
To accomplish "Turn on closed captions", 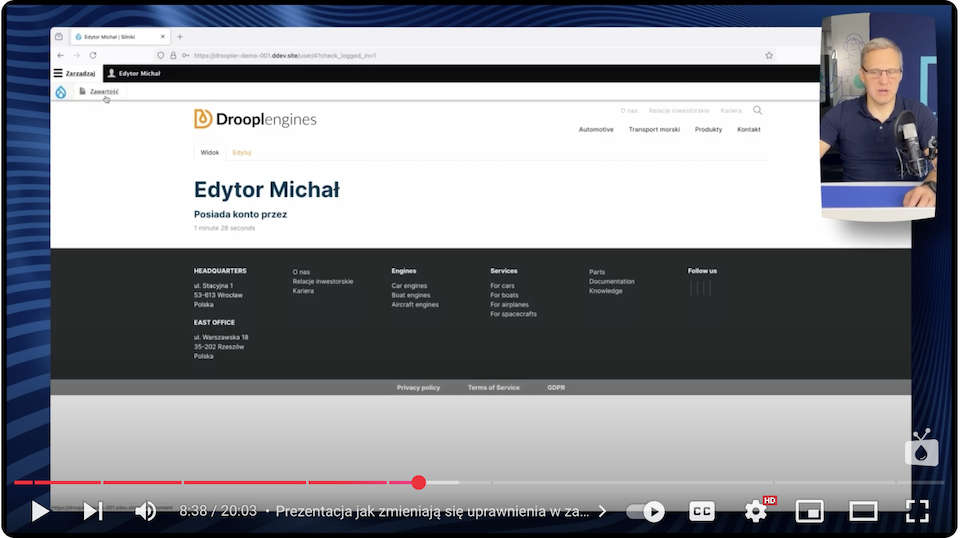I will [x=702, y=511].
